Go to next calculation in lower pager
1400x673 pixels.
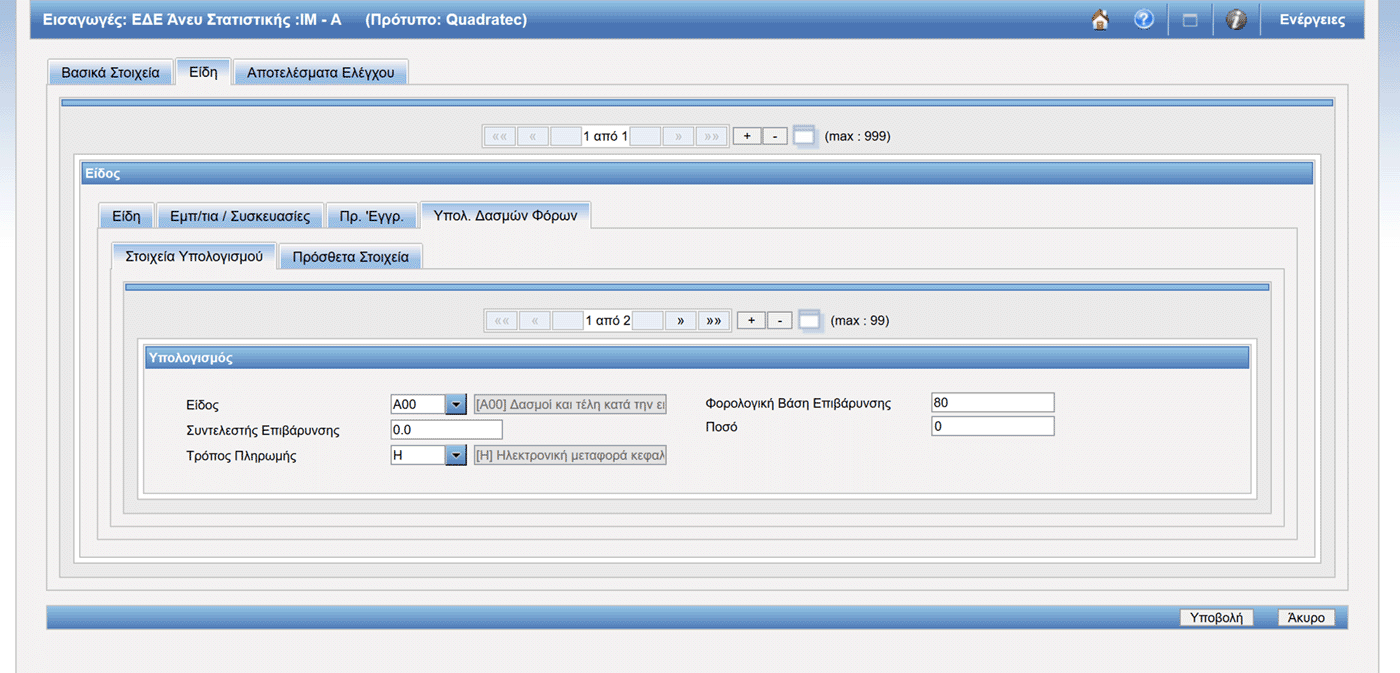coord(681,320)
